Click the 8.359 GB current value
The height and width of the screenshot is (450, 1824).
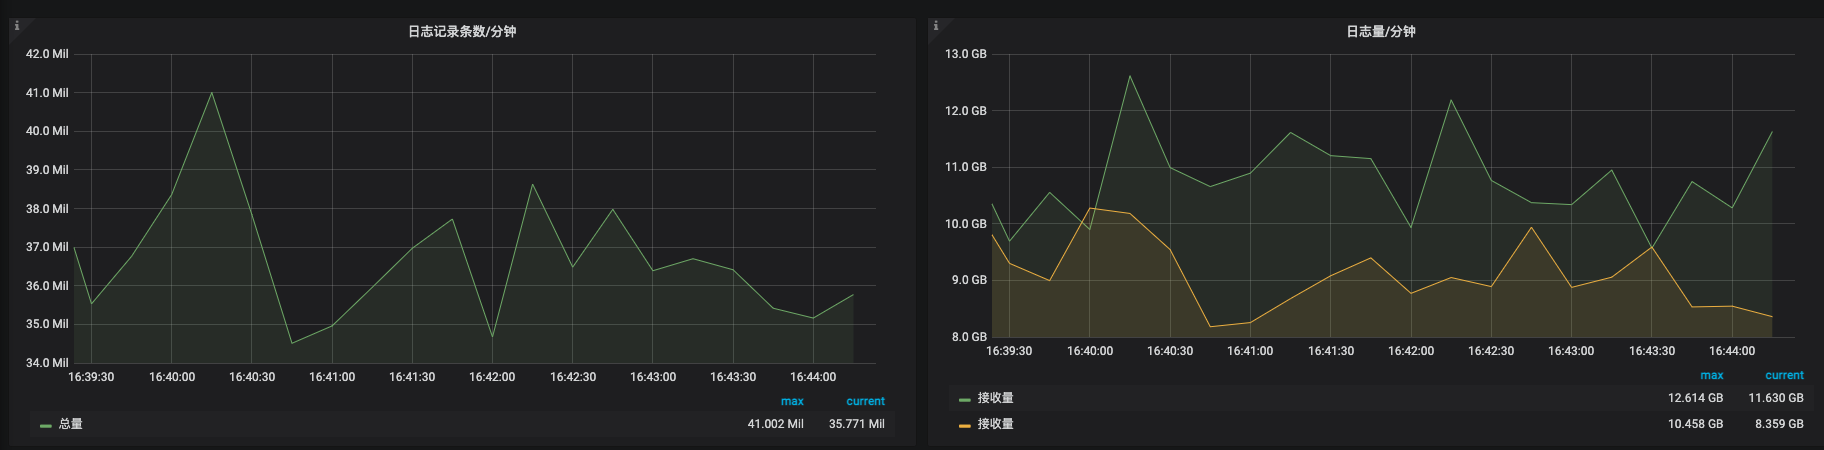1779,424
